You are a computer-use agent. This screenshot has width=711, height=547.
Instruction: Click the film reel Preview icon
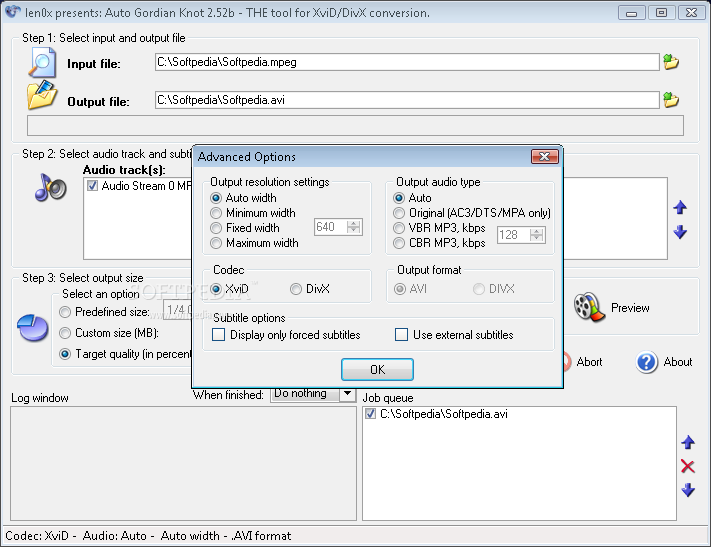(589, 307)
